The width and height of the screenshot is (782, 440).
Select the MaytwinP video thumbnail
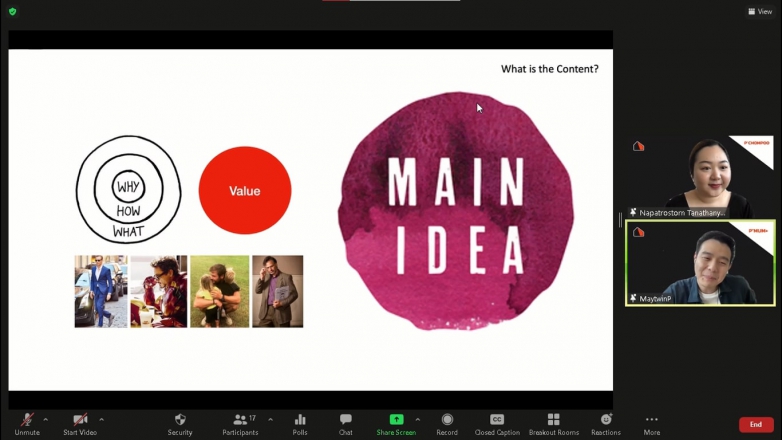(x=700, y=263)
